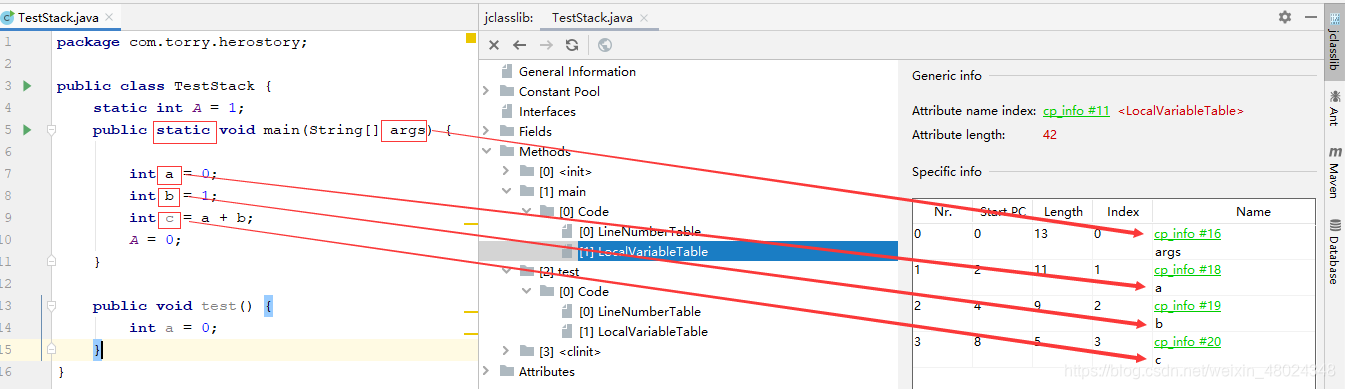
Task: Follow the cp_info #11 attribute name link
Action: click(x=1077, y=111)
